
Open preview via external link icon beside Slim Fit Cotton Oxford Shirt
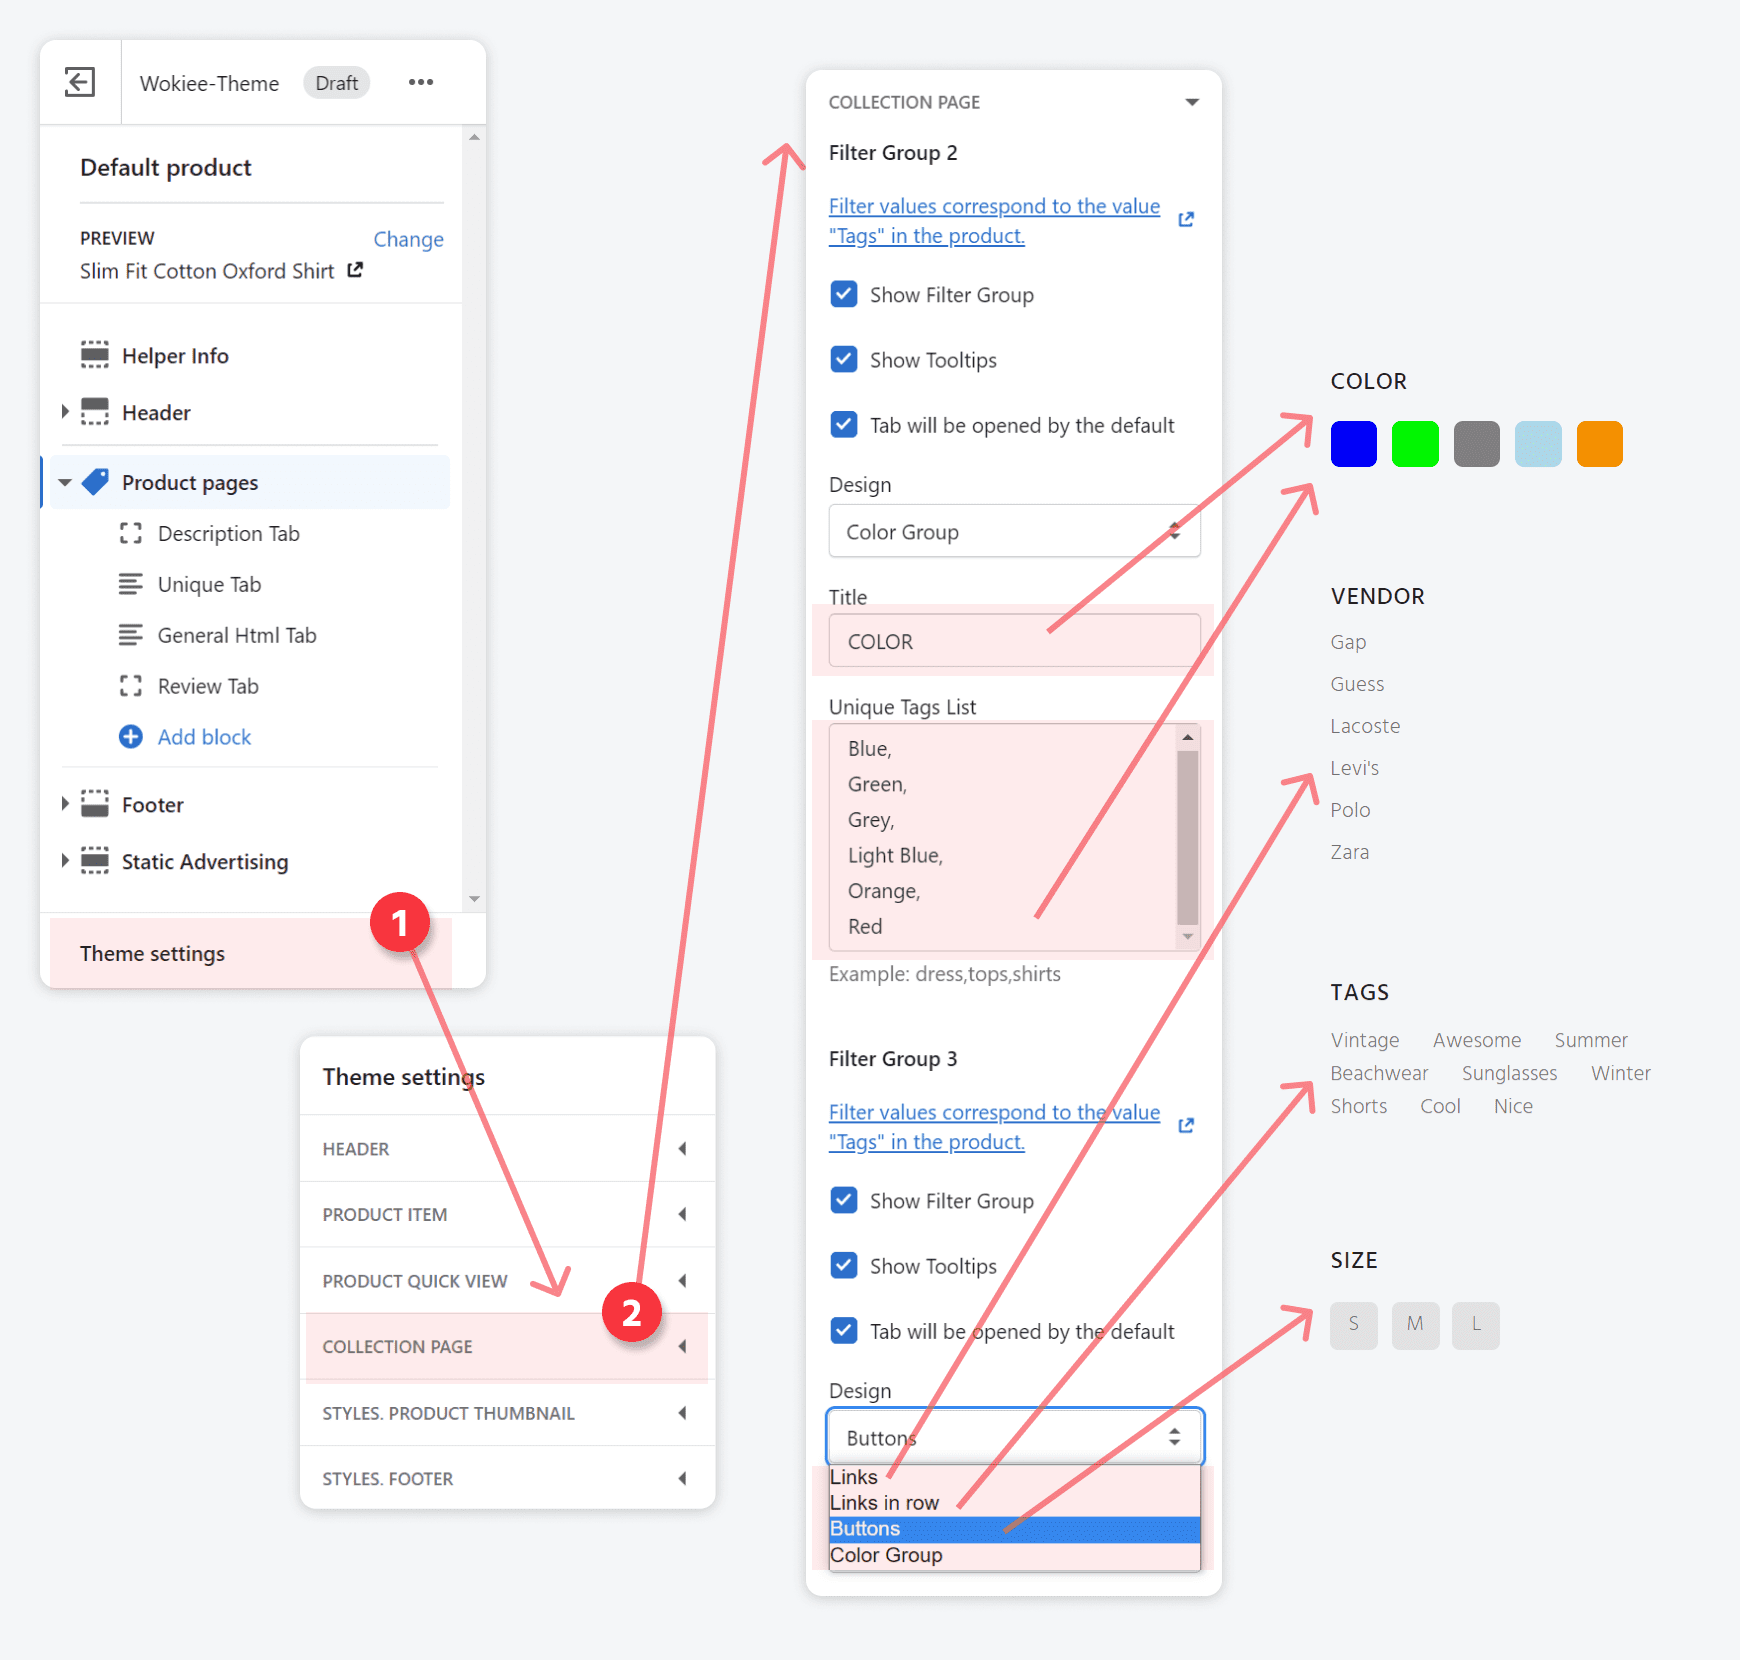click(355, 270)
